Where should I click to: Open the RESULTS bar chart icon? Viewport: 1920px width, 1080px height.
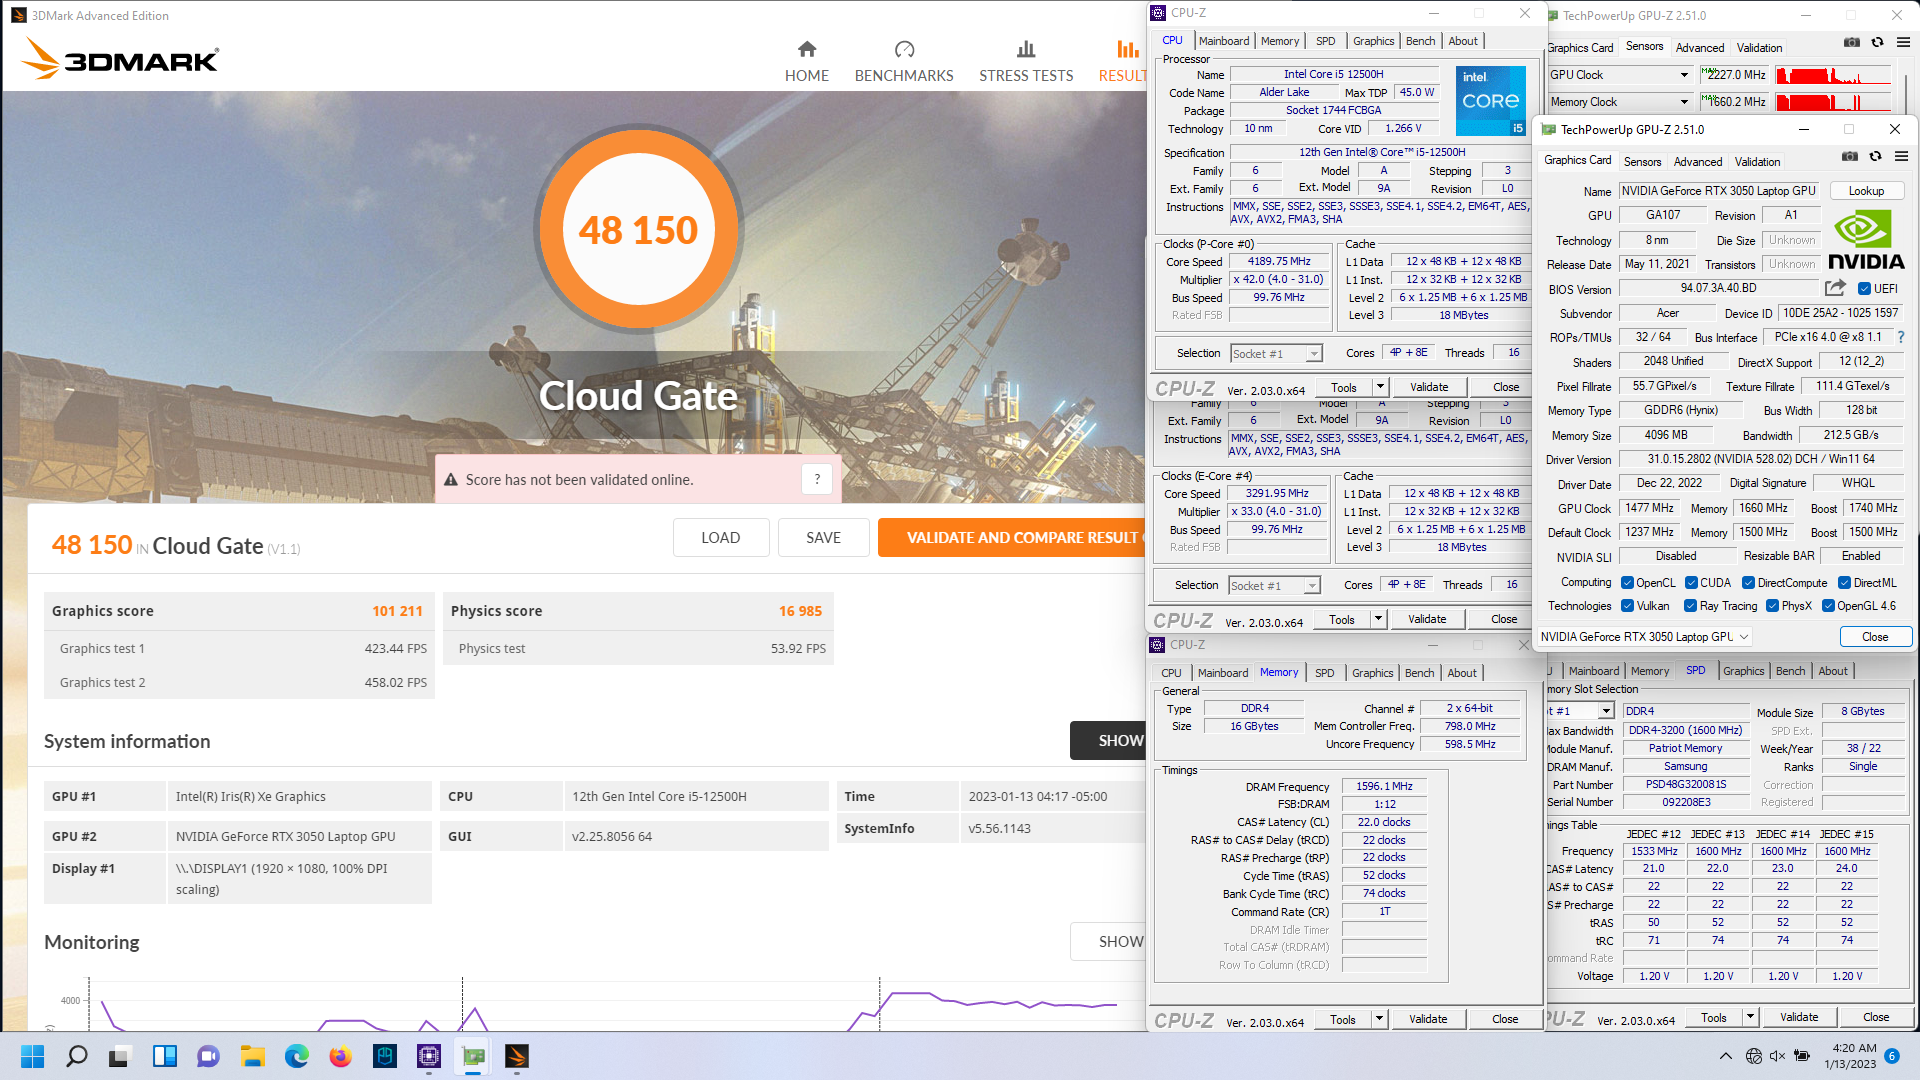click(x=1128, y=49)
